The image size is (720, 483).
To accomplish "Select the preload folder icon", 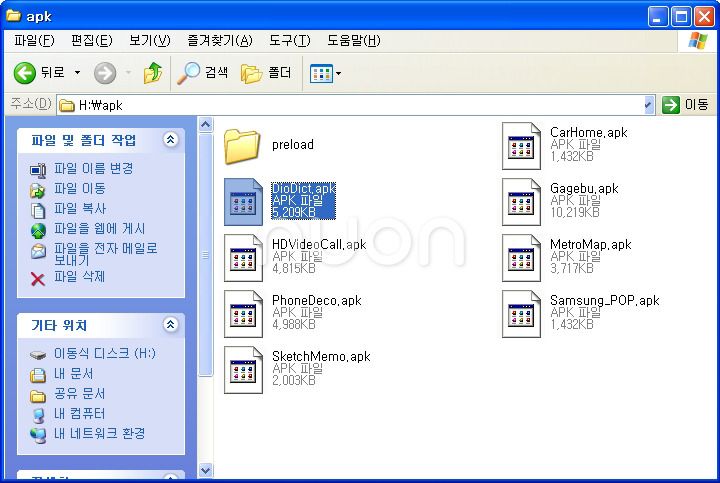I will 242,146.
